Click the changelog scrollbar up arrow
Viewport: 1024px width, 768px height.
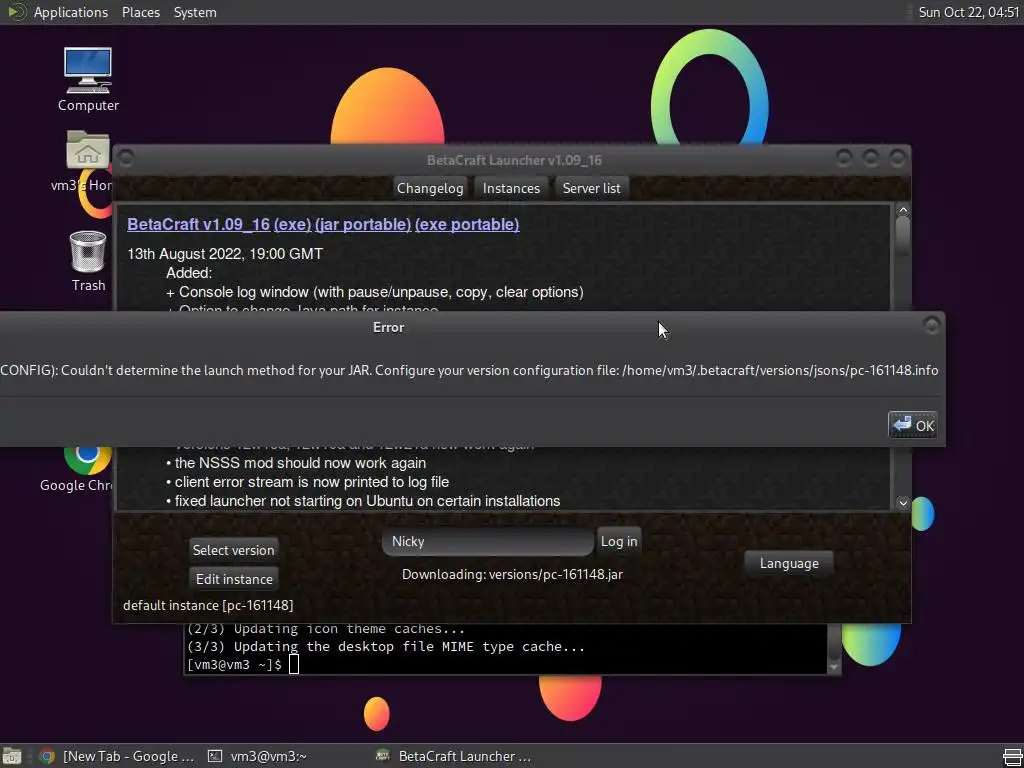(903, 210)
